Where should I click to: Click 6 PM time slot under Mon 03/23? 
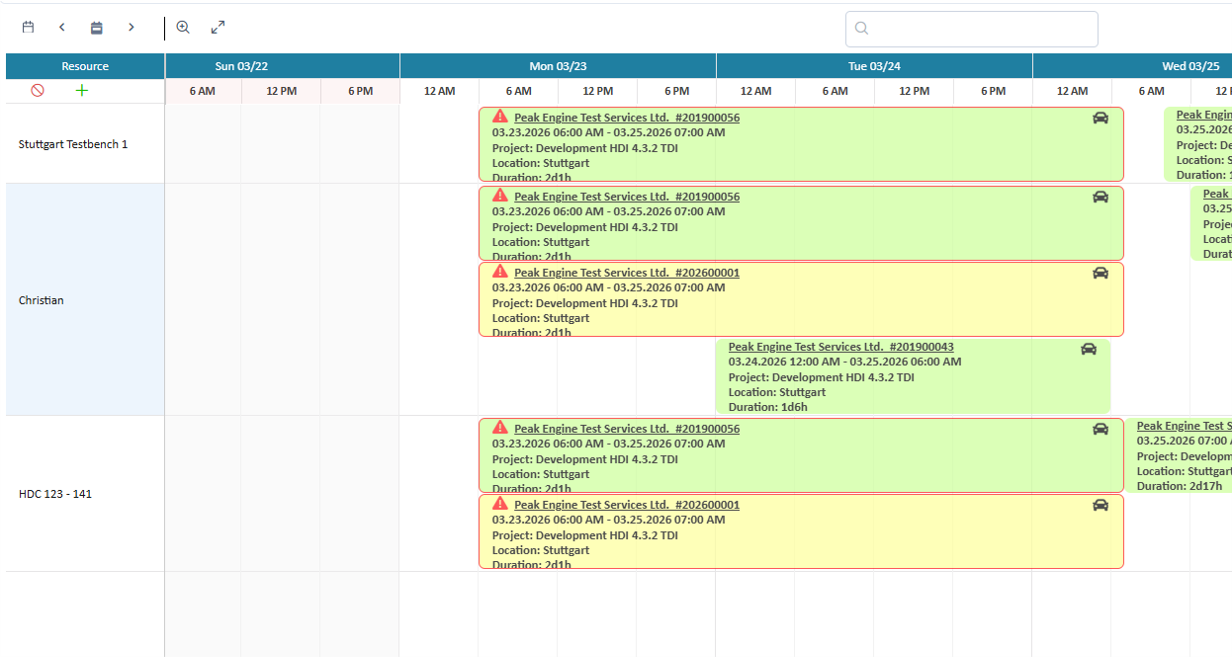tap(677, 91)
